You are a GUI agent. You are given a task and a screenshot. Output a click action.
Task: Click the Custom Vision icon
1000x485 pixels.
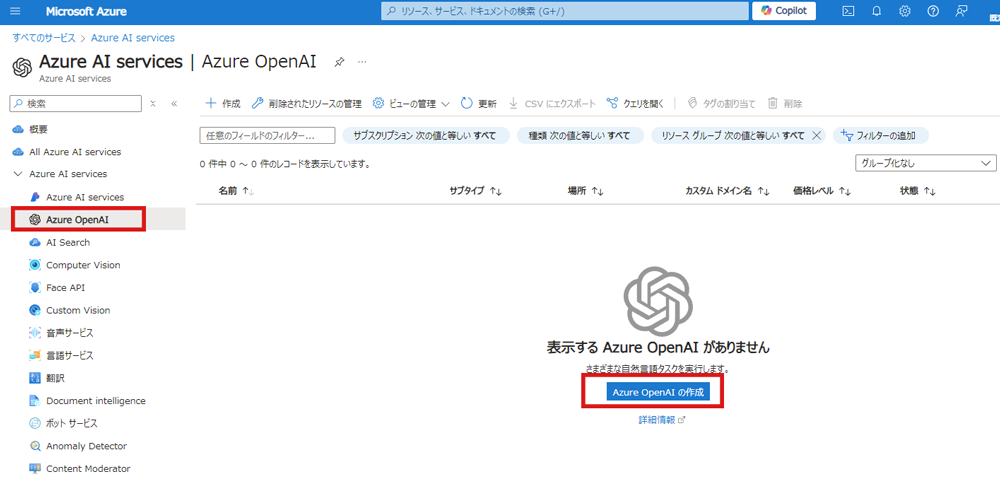point(35,310)
